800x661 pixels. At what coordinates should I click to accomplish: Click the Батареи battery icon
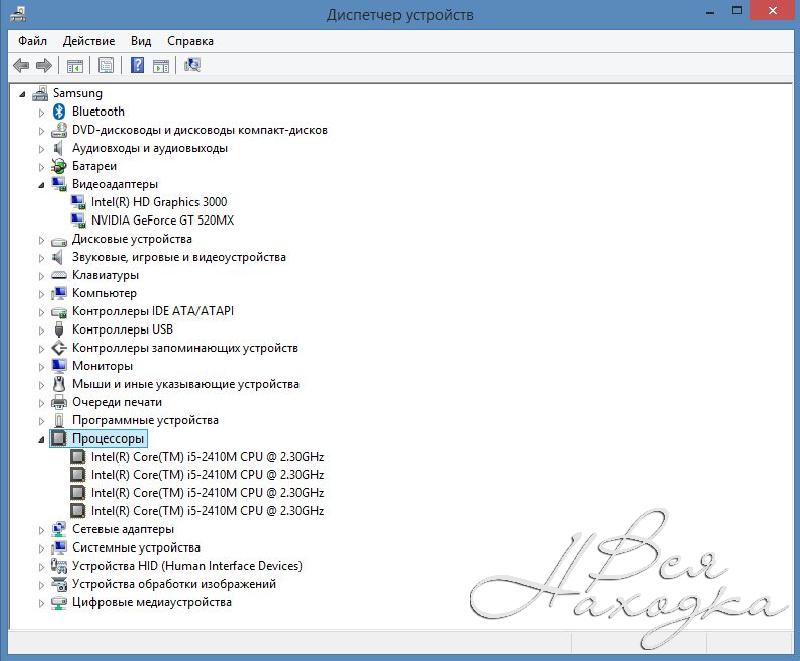tap(59, 166)
